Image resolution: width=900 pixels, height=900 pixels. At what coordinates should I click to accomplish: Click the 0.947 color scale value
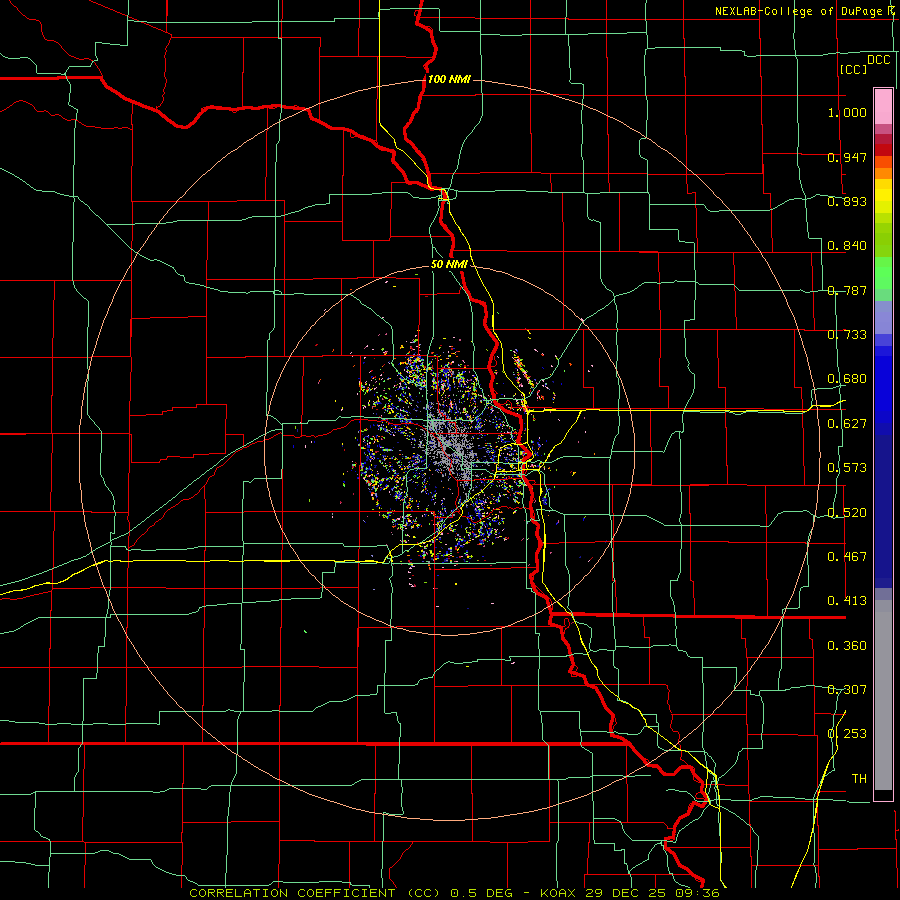847,157
